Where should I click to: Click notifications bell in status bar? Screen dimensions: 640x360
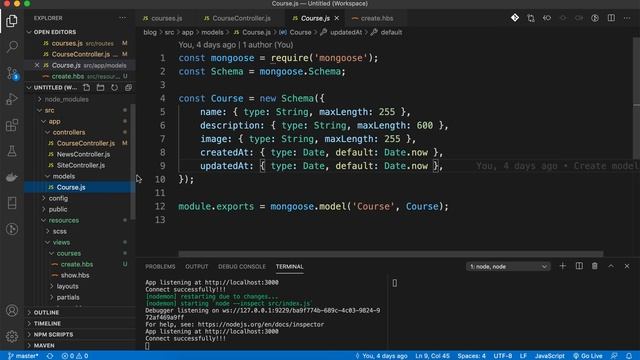pyautogui.click(x=629, y=356)
